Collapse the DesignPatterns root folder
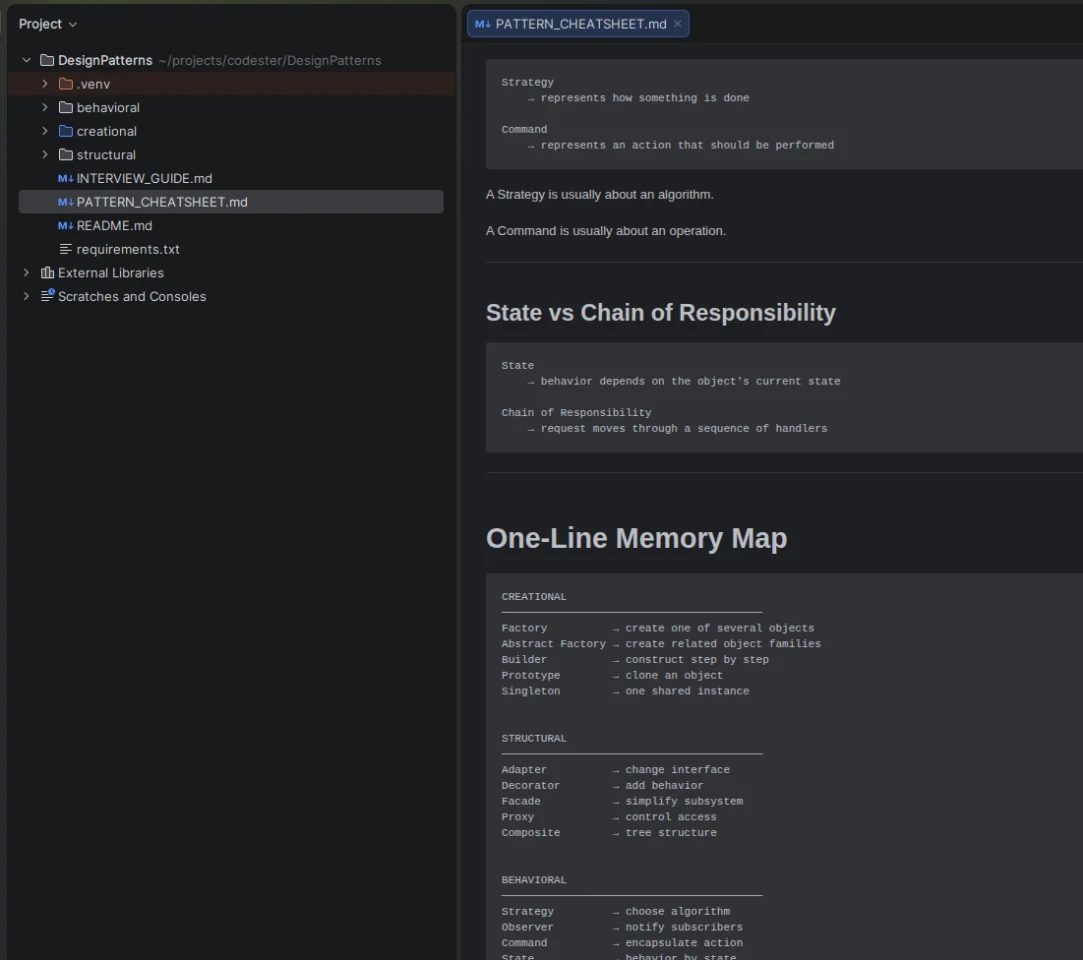This screenshot has width=1083, height=960. (x=26, y=60)
